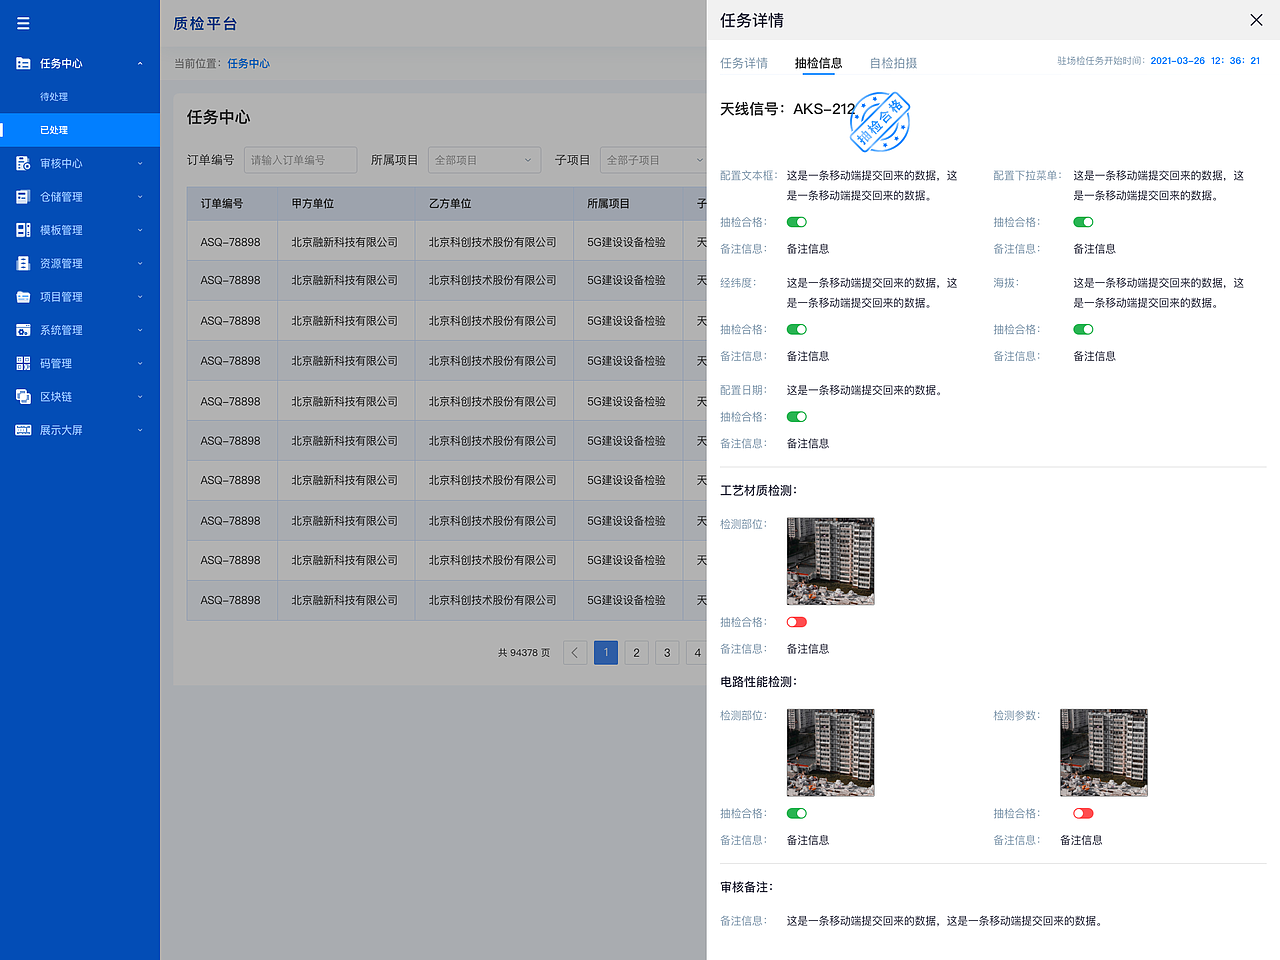Click the hamburger menu icon at top left
This screenshot has width=1280, height=960.
click(x=23, y=23)
